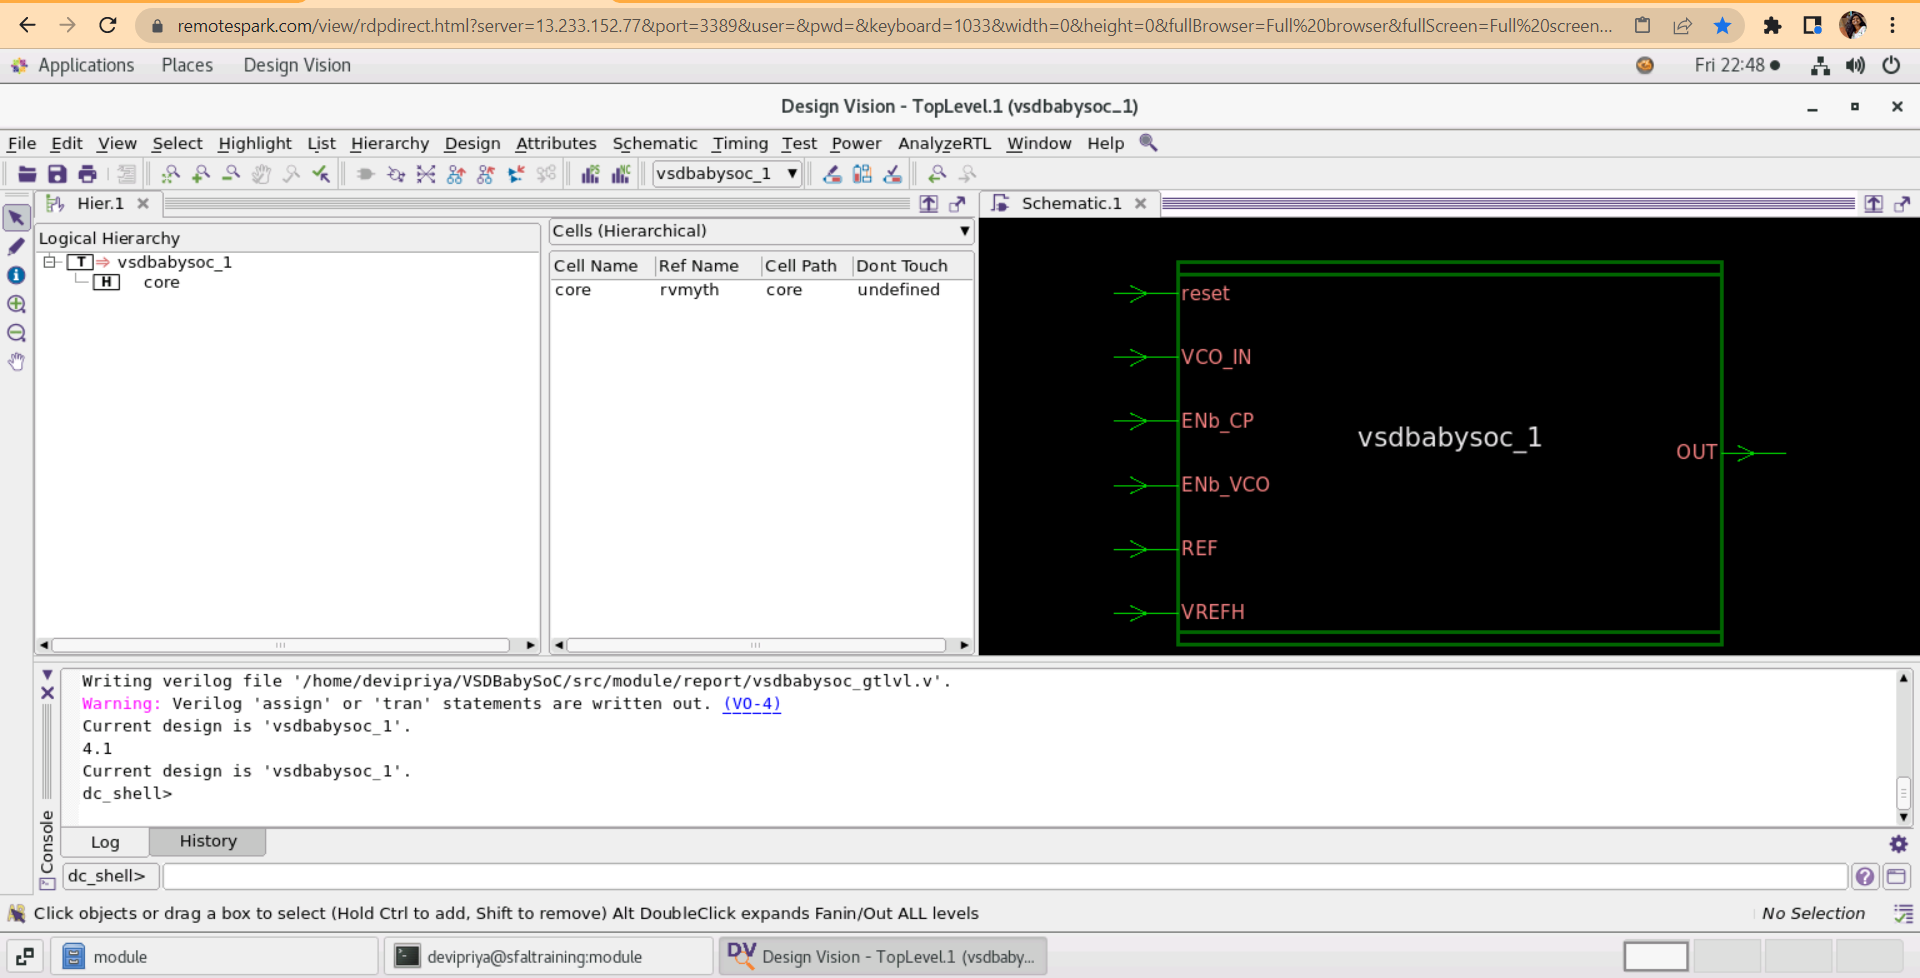
Task: Open the vsdbabysoc_1 design selector dropdown
Action: (x=791, y=173)
